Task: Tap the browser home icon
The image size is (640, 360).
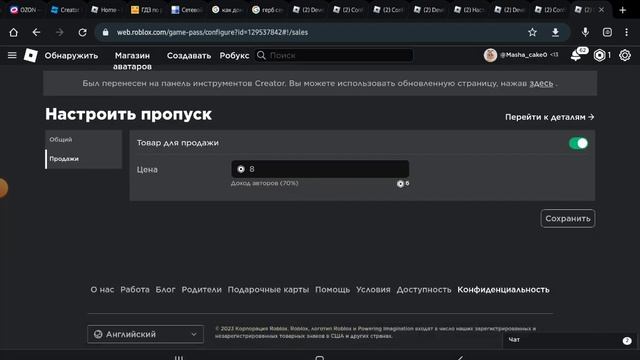Action: click(x=13, y=32)
